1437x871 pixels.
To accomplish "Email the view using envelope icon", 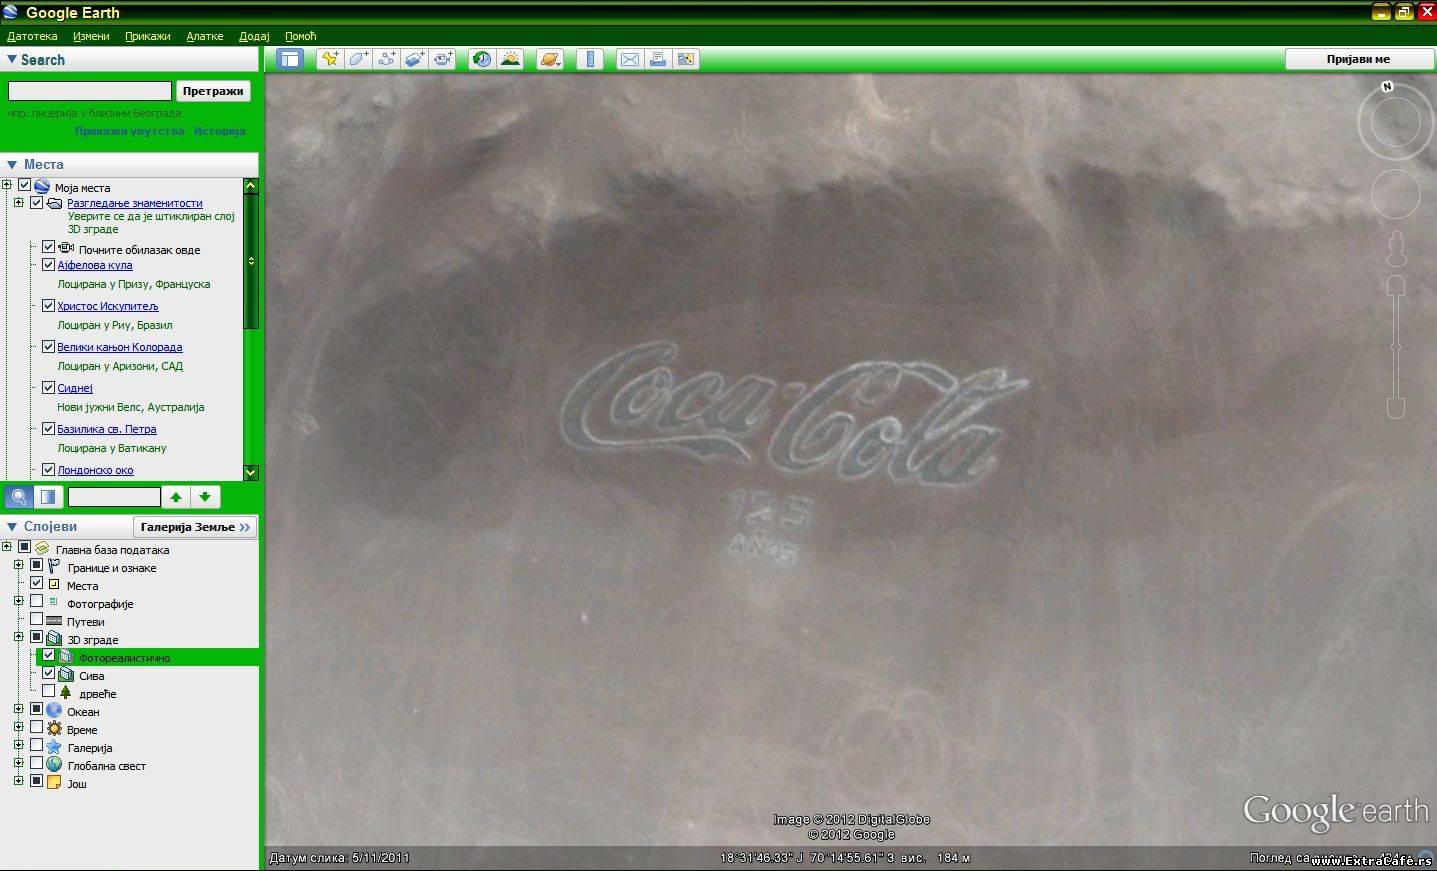I will pos(629,59).
